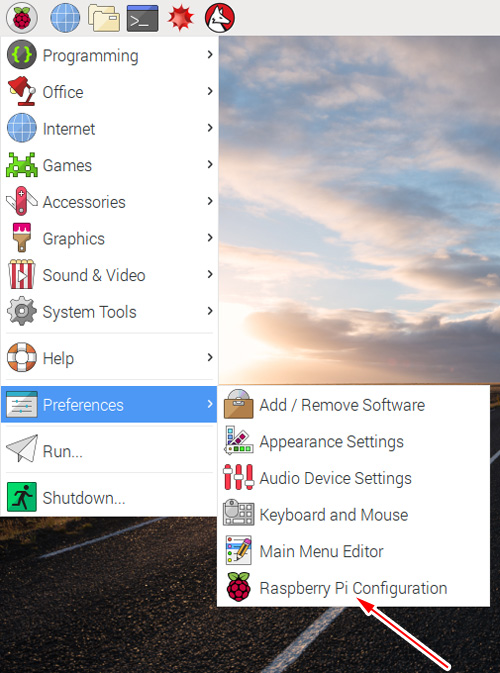Expand the Programming submenu arrow
The width and height of the screenshot is (500, 673).
(x=210, y=55)
